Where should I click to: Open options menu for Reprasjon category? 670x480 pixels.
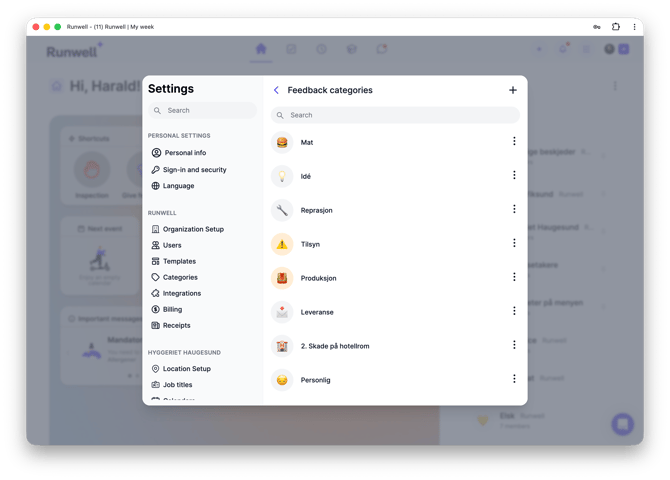(x=514, y=209)
